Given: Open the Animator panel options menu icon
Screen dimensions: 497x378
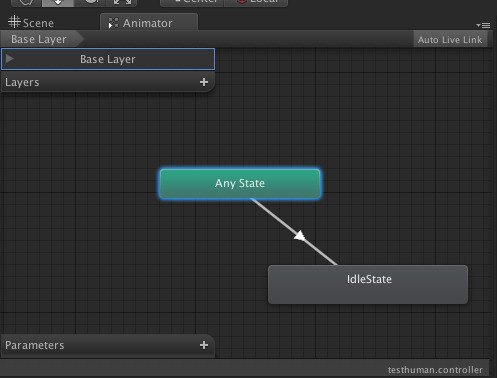Looking at the screenshot, I should coord(483,25).
